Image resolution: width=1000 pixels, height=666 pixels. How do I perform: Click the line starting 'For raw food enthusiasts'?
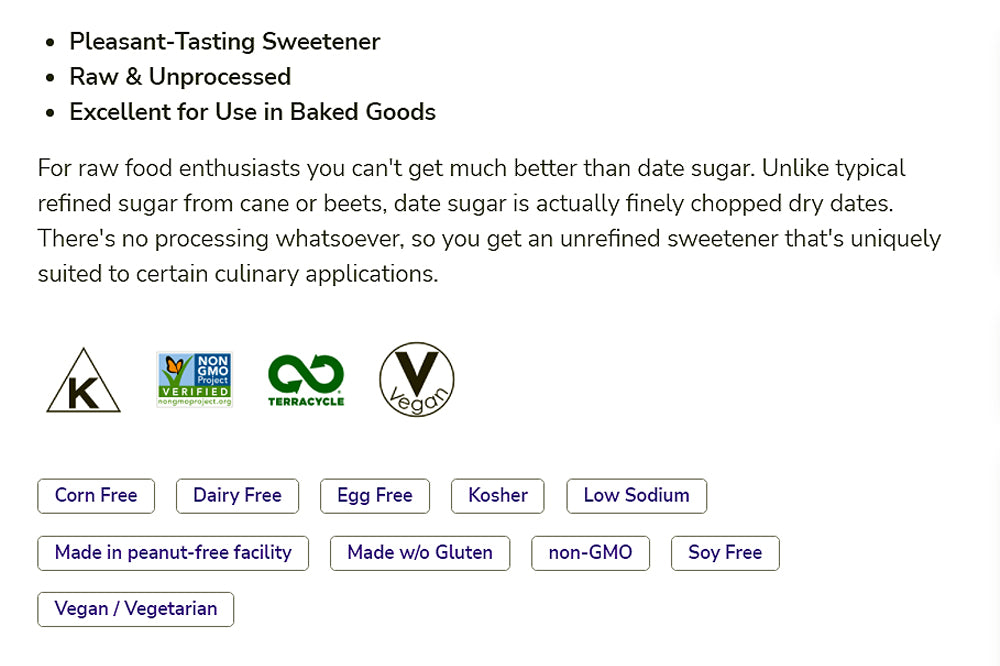(470, 168)
